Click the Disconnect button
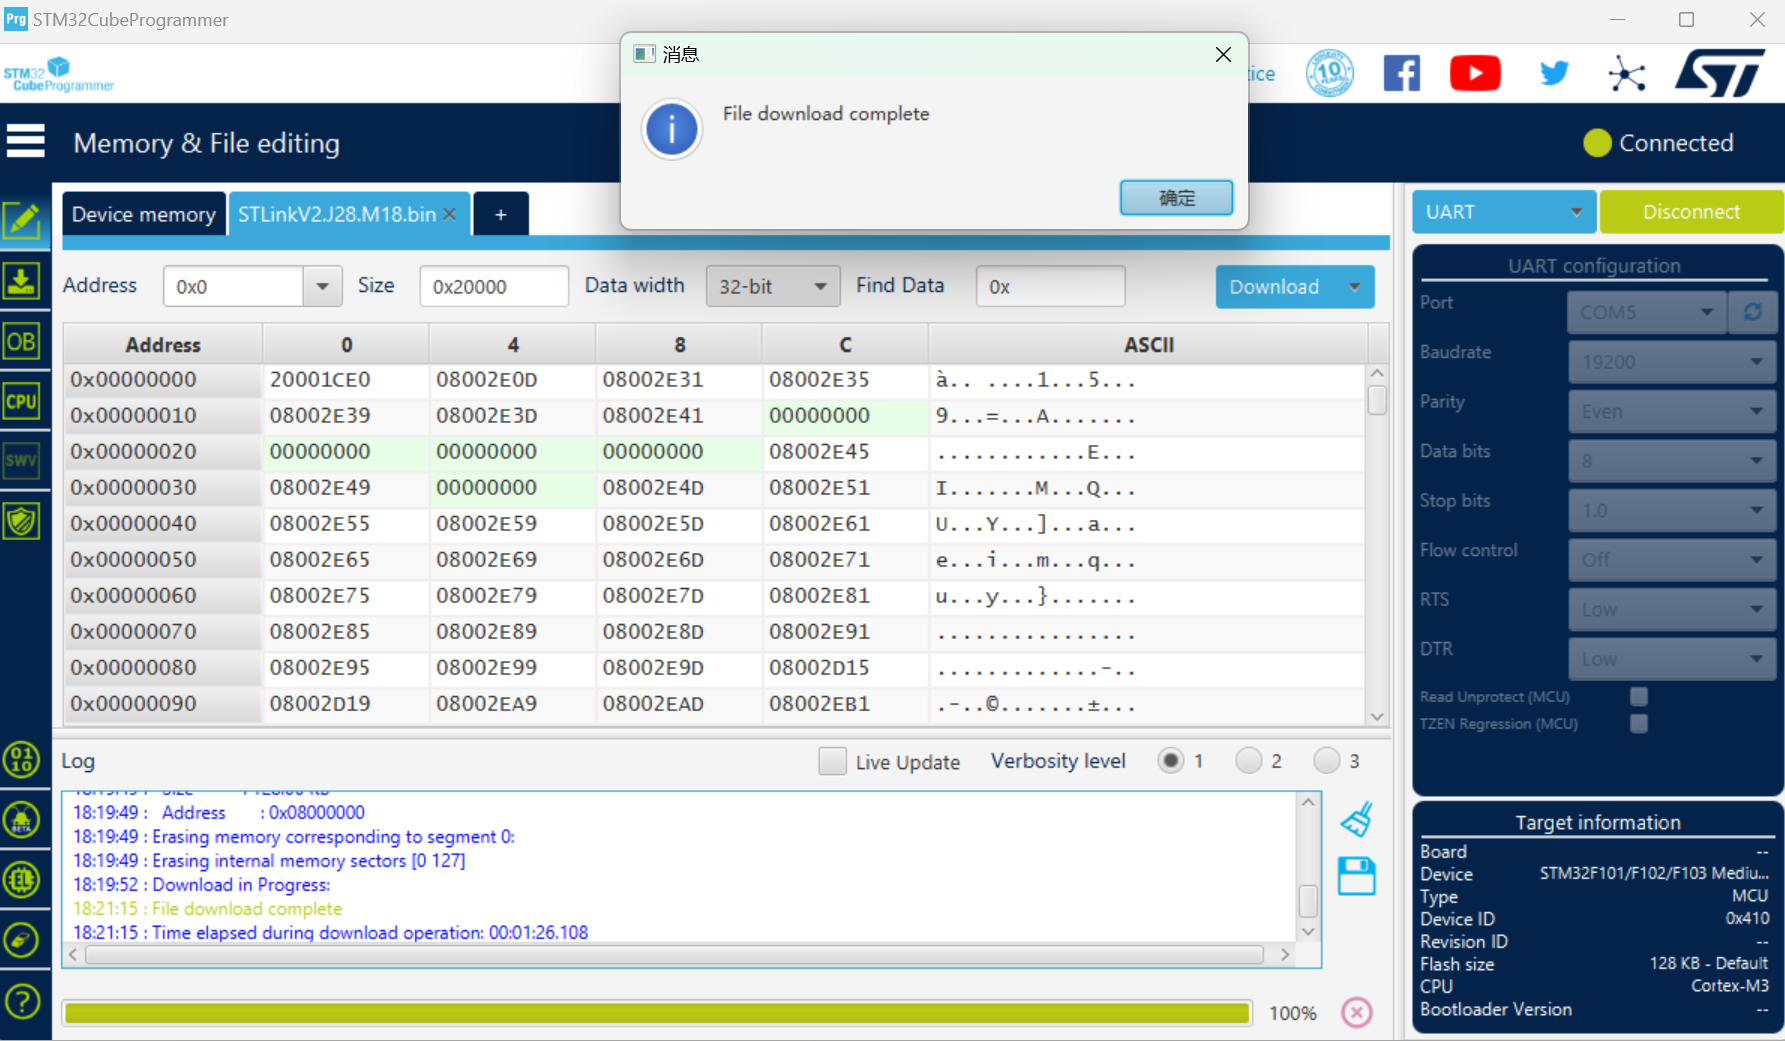 1691,212
